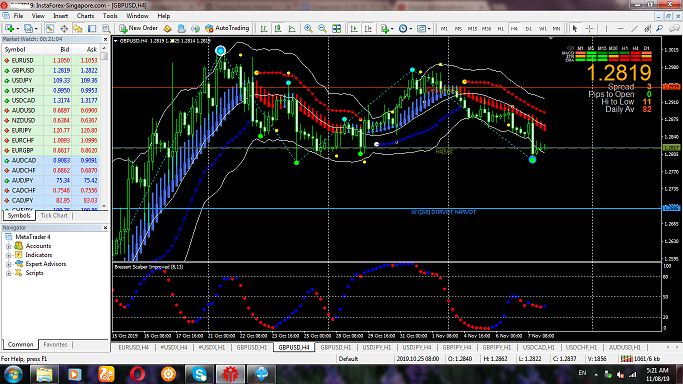This screenshot has width=683, height=384.
Task: Switch to the USDJPY,H4 chart tab
Action: click(416, 347)
